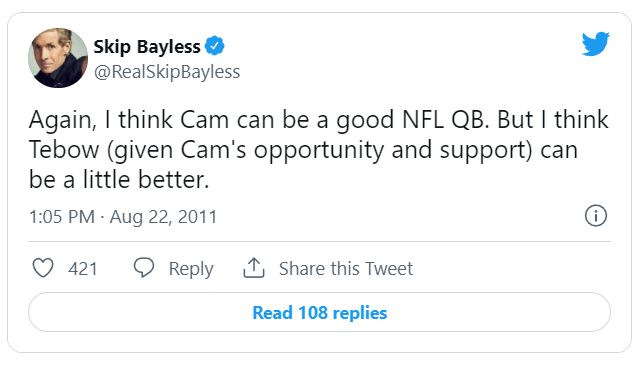Like the tweet with heart icon

click(x=43, y=268)
